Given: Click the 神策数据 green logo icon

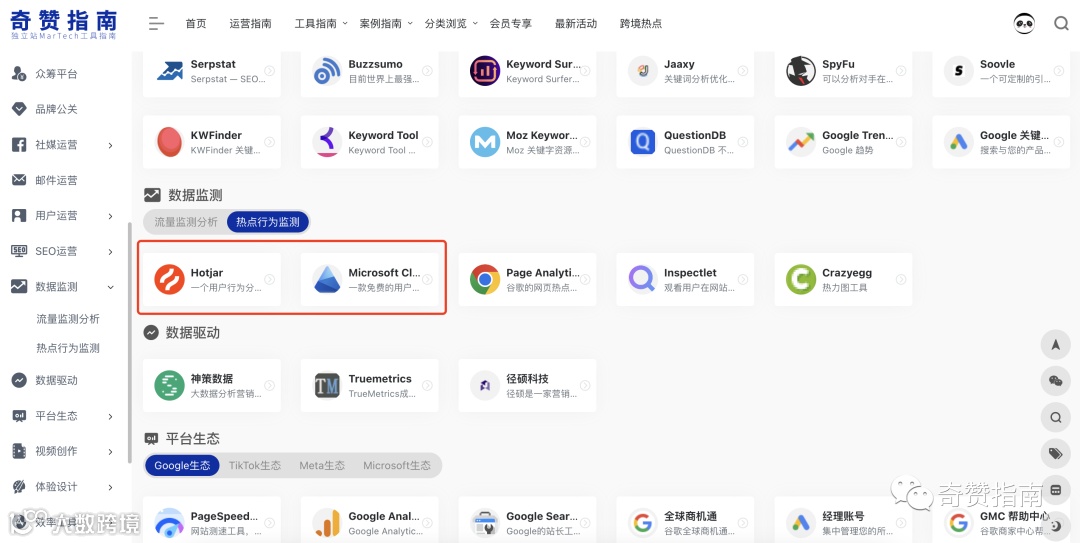Looking at the screenshot, I should [169, 385].
